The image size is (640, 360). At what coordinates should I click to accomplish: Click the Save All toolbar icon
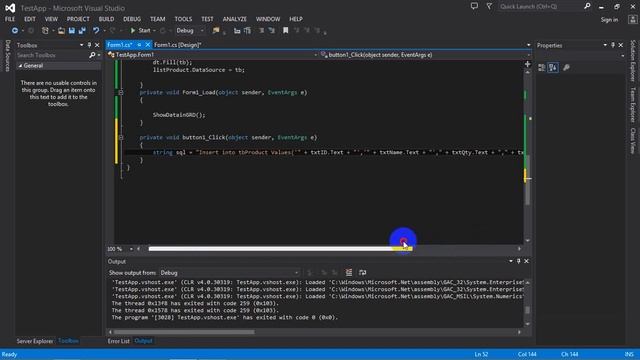click(x=82, y=31)
